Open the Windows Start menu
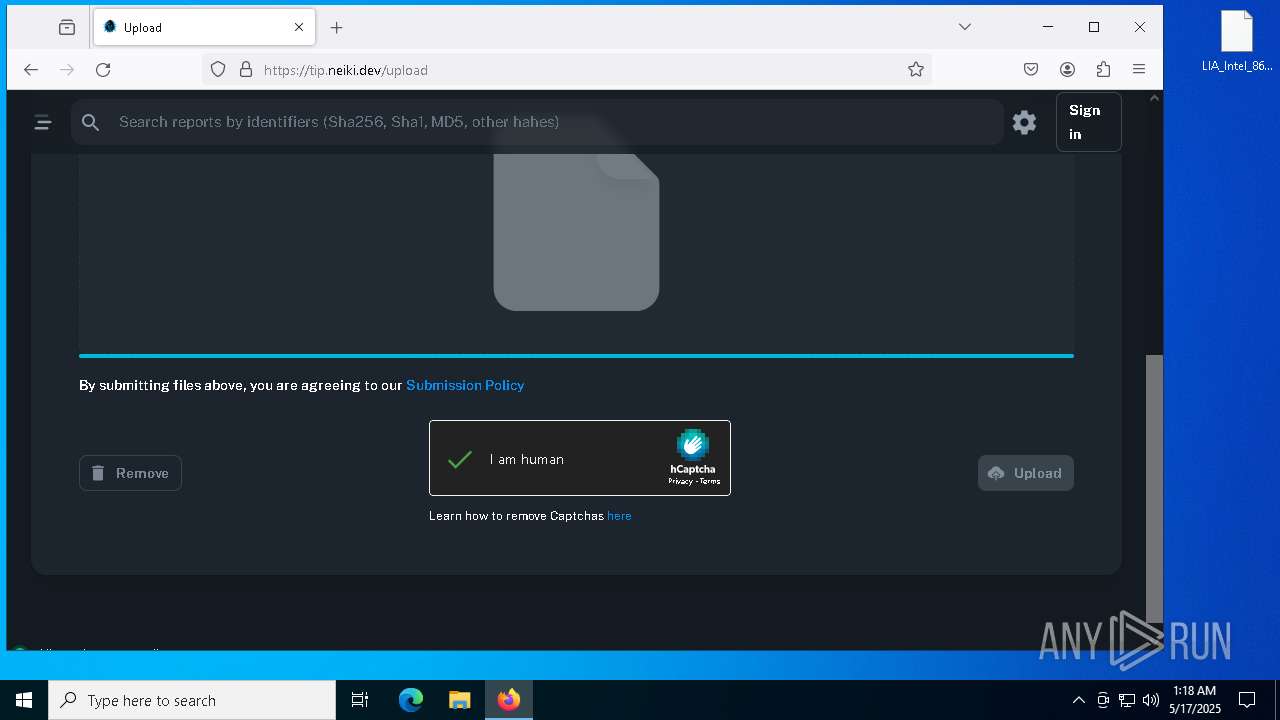1280x720 pixels. (24, 700)
